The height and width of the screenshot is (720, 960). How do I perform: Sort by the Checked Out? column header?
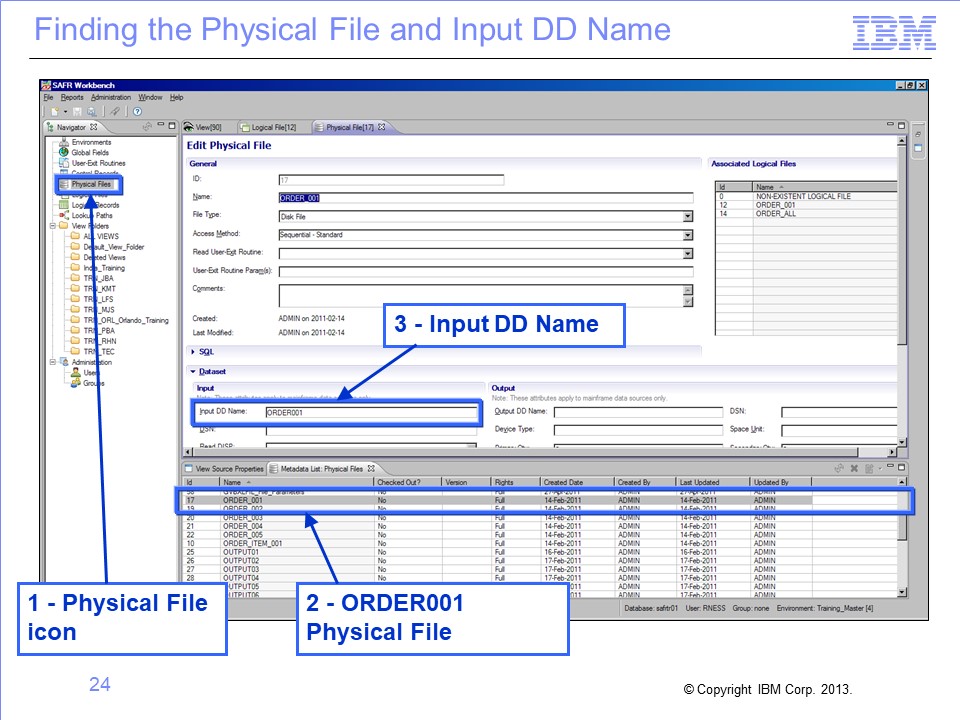tap(407, 482)
